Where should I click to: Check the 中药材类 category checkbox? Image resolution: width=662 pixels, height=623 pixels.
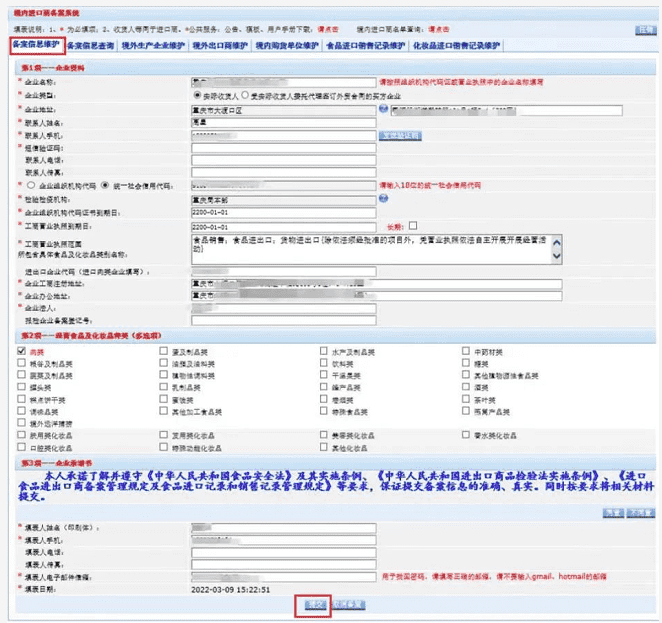(467, 351)
